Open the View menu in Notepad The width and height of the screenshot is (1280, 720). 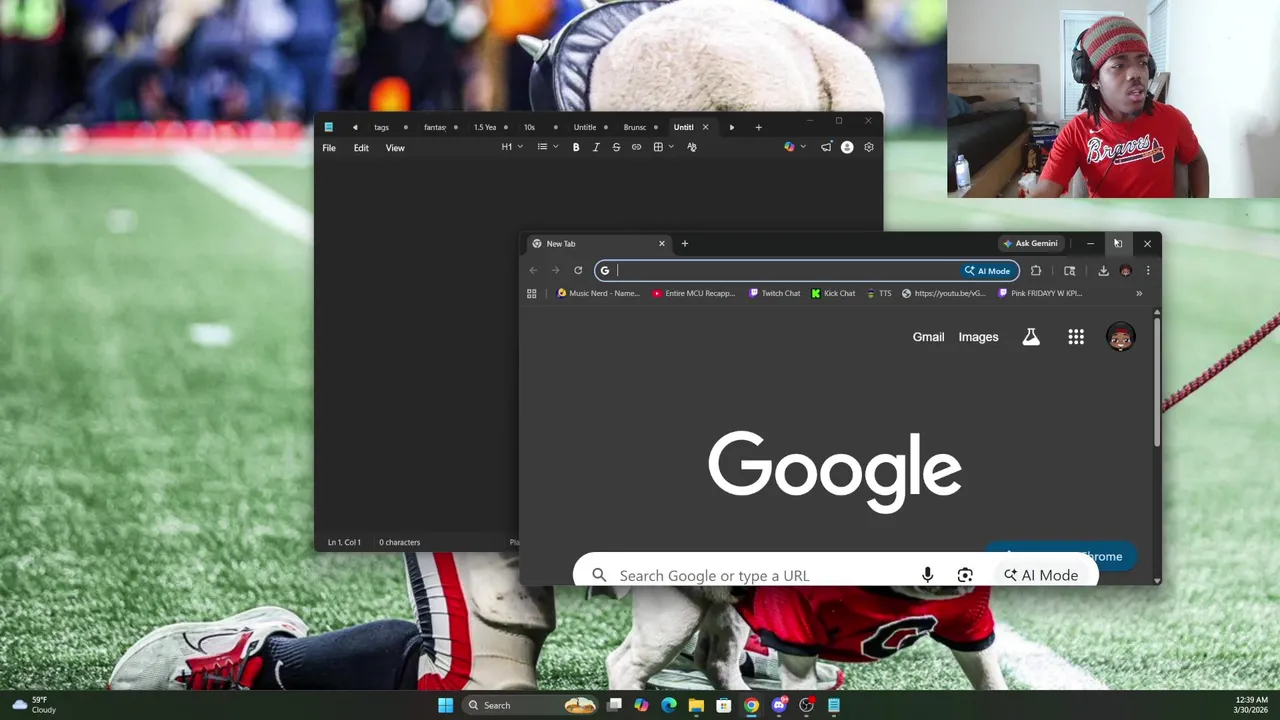[x=395, y=148]
